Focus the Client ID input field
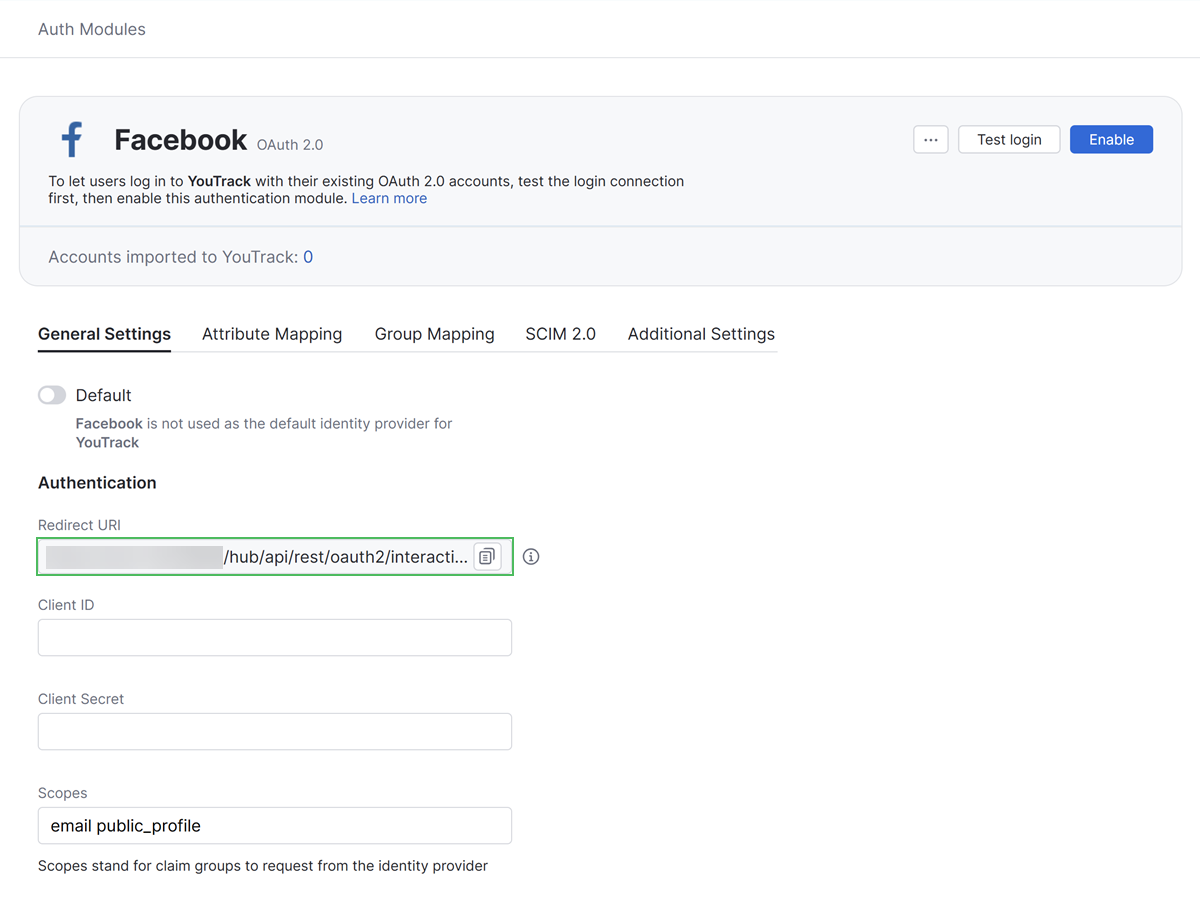The image size is (1200, 900). [275, 638]
